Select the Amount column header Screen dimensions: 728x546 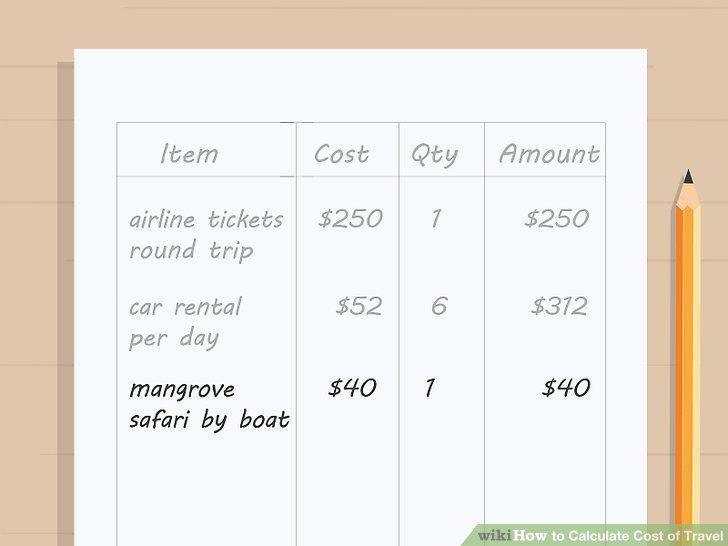click(x=549, y=154)
